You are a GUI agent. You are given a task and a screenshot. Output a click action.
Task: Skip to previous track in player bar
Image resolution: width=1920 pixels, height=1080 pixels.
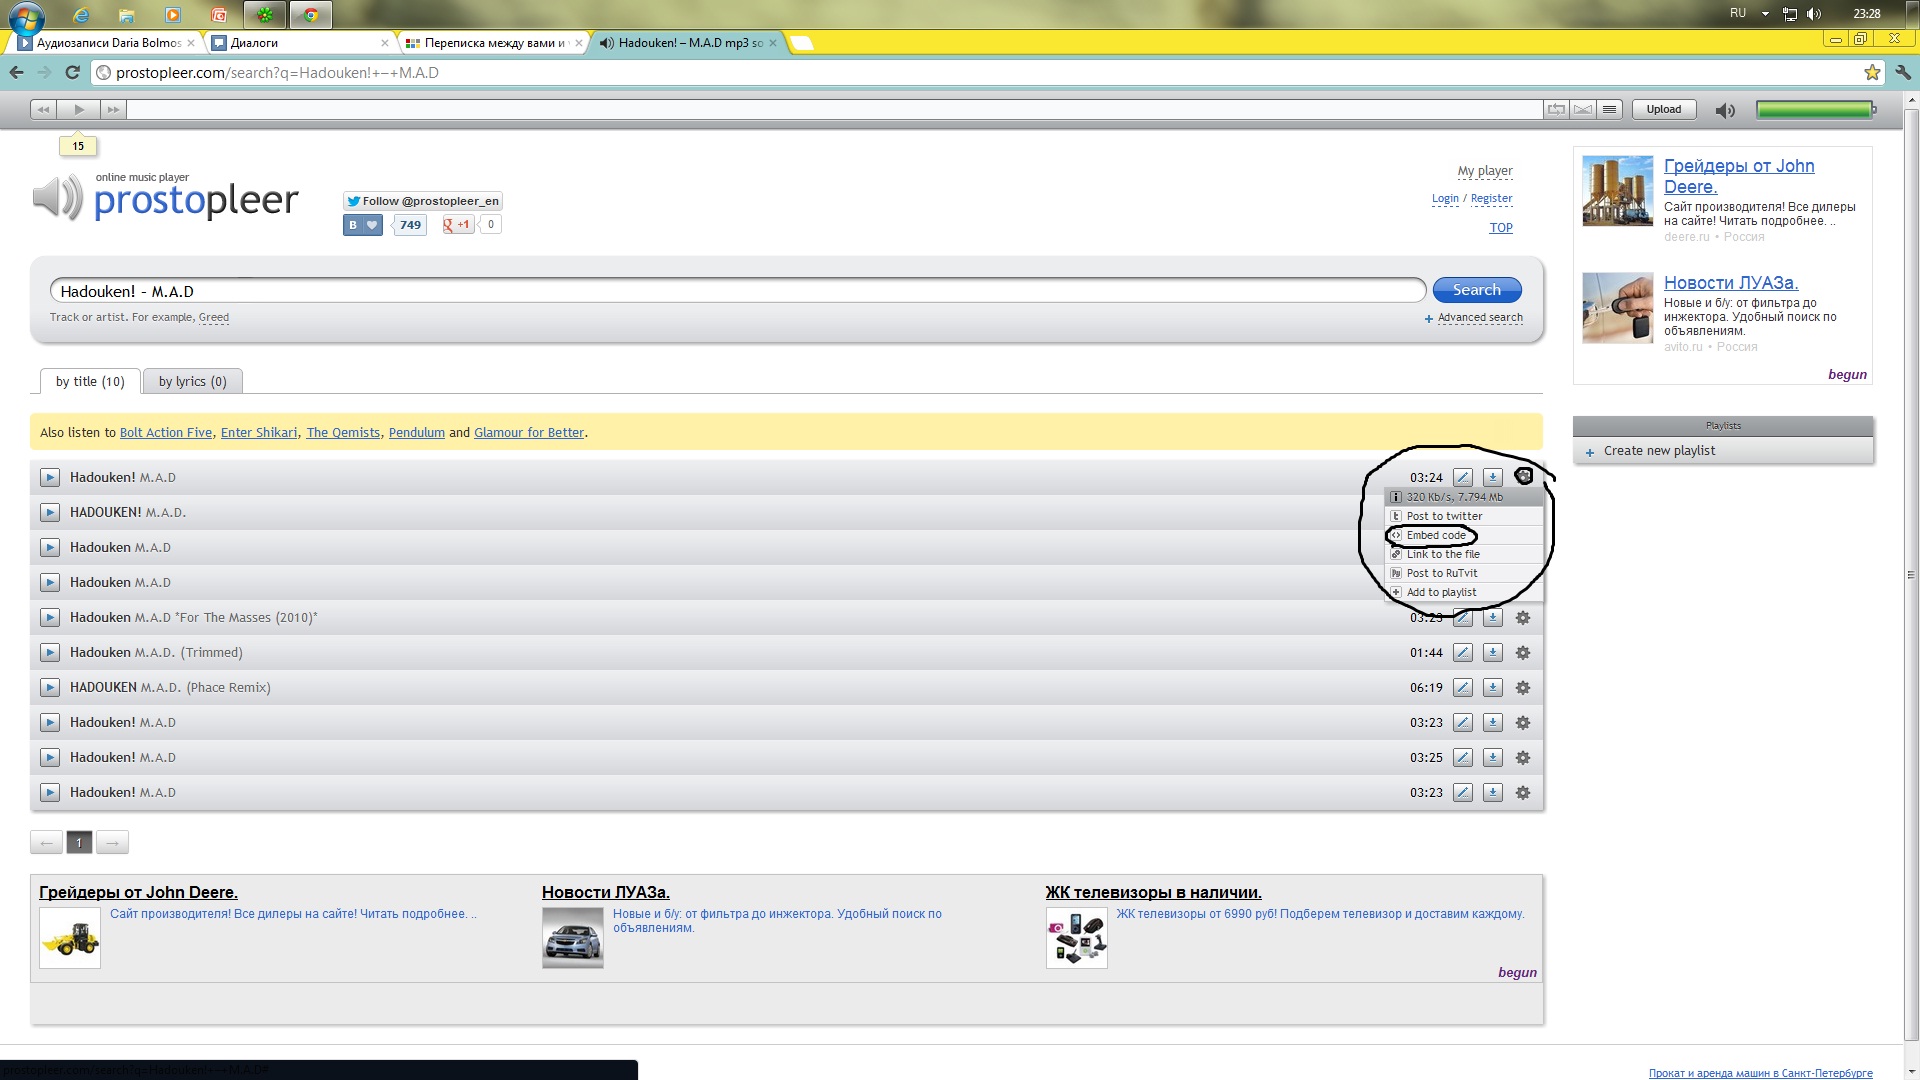tap(43, 110)
